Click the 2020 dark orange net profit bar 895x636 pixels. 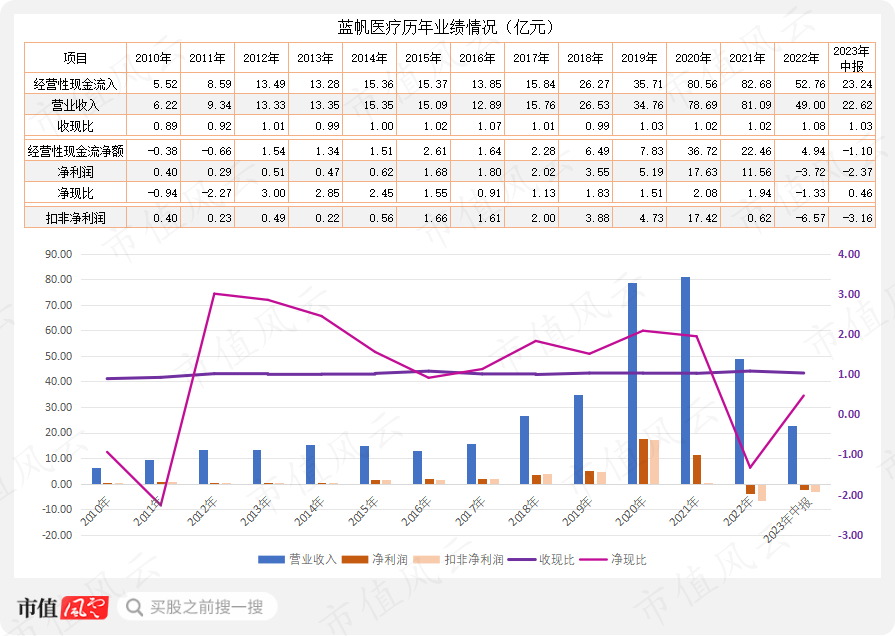643,461
